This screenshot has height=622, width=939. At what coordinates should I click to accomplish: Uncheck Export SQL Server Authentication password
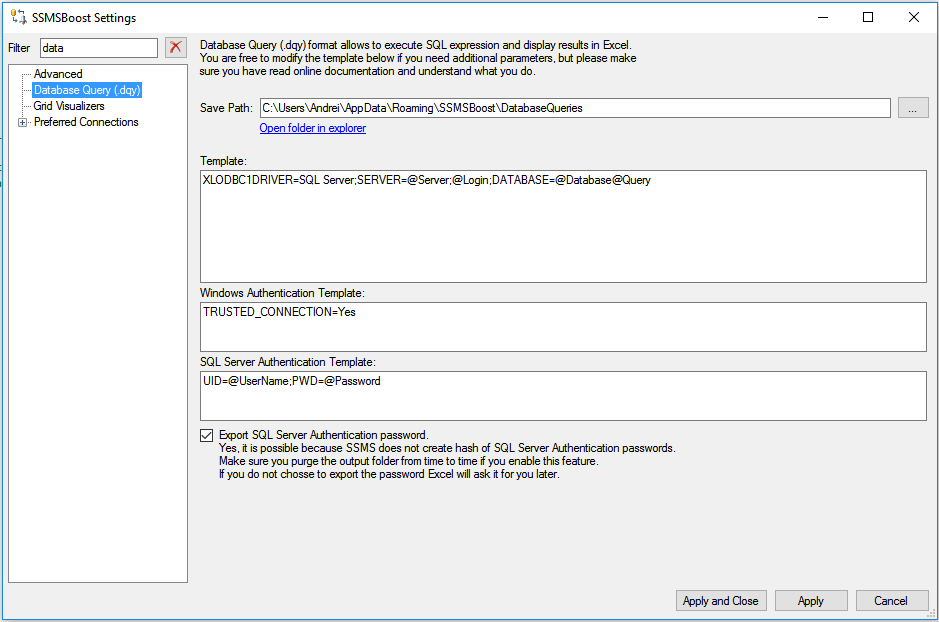tap(207, 435)
